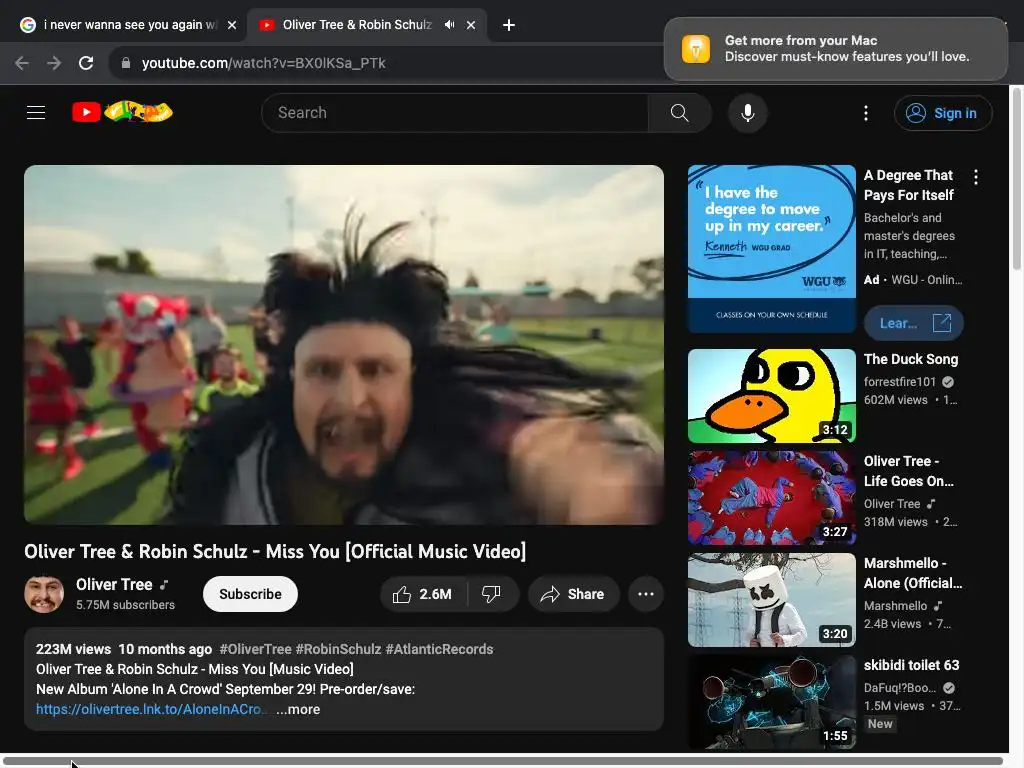The width and height of the screenshot is (1024, 768).
Task: Subscribe to Oliver Tree channel
Action: click(250, 594)
